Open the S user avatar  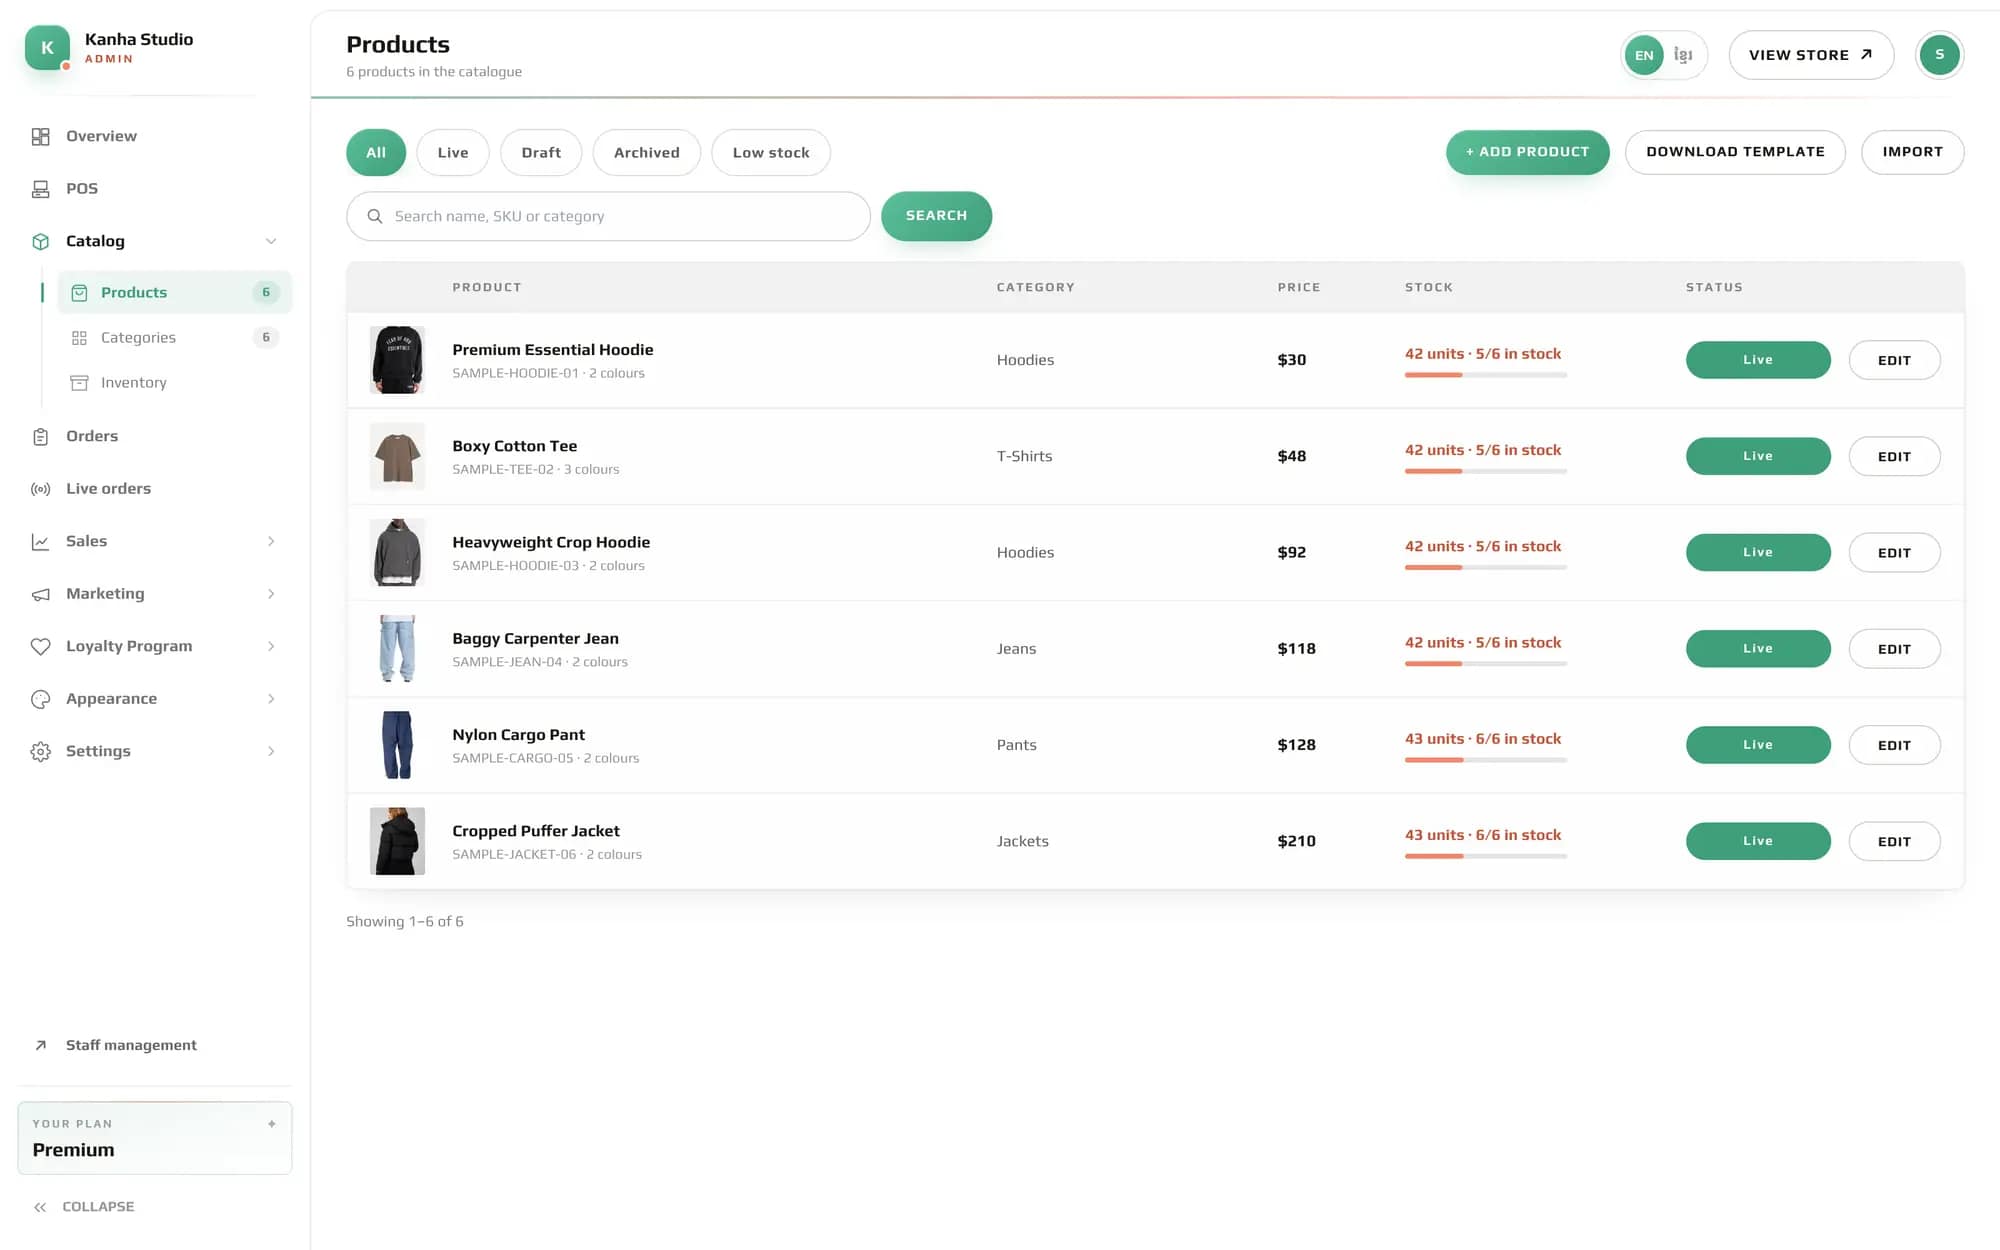1939,55
